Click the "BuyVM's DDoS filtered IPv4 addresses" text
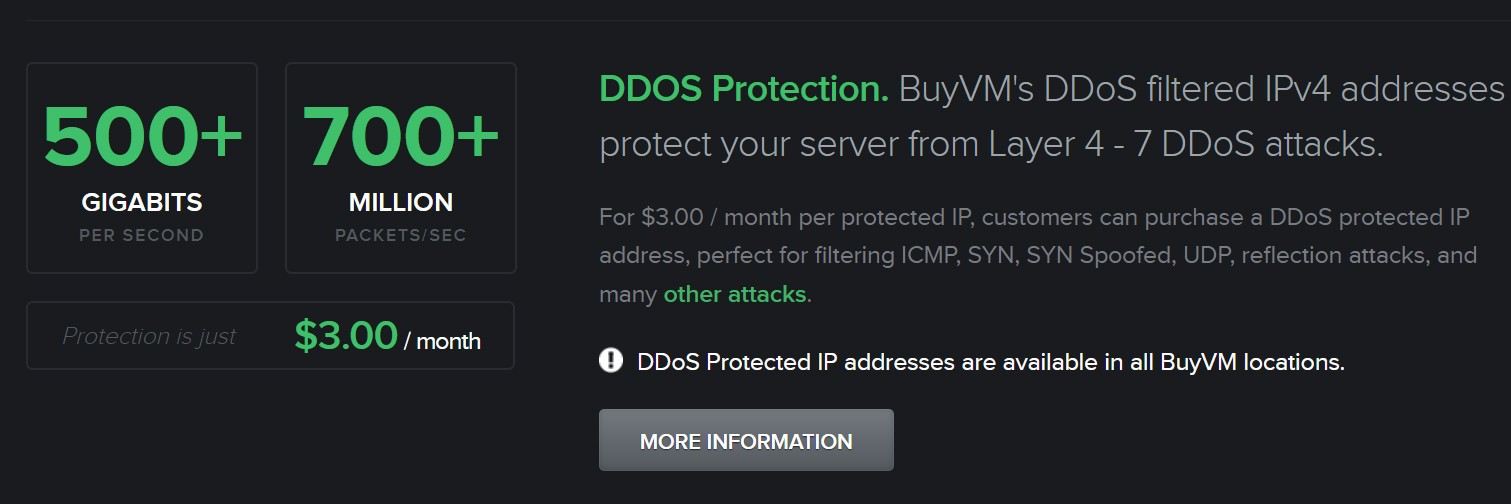Screen dimensions: 1511x504 point(1201,90)
